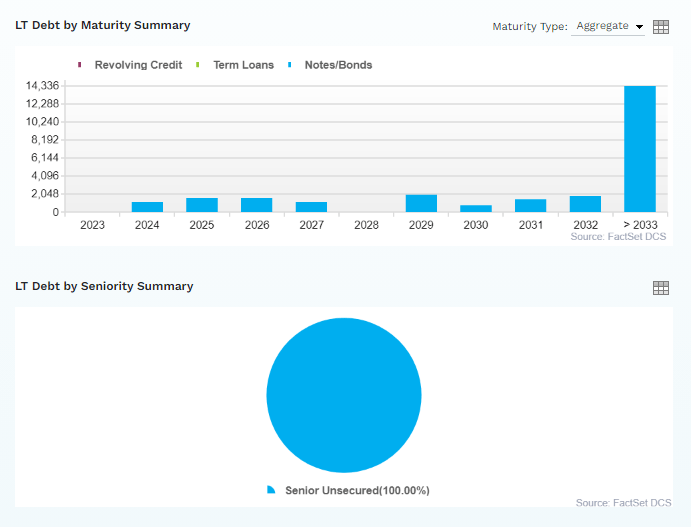Screen dimensions: 691x527
Task: Click the Senior Unsecured pie chart
Action: [x=344, y=395]
